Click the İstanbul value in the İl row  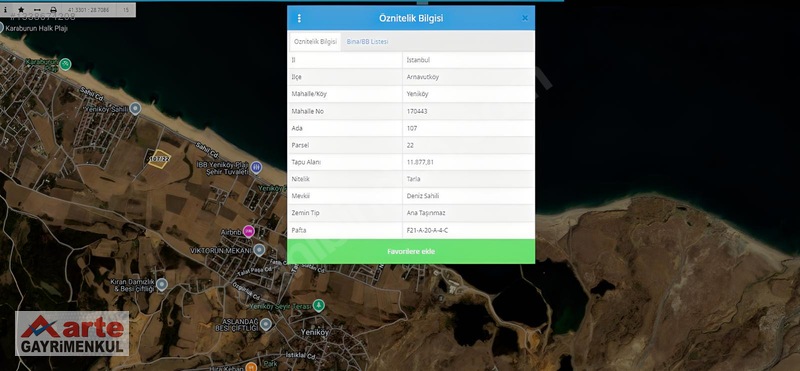point(418,60)
